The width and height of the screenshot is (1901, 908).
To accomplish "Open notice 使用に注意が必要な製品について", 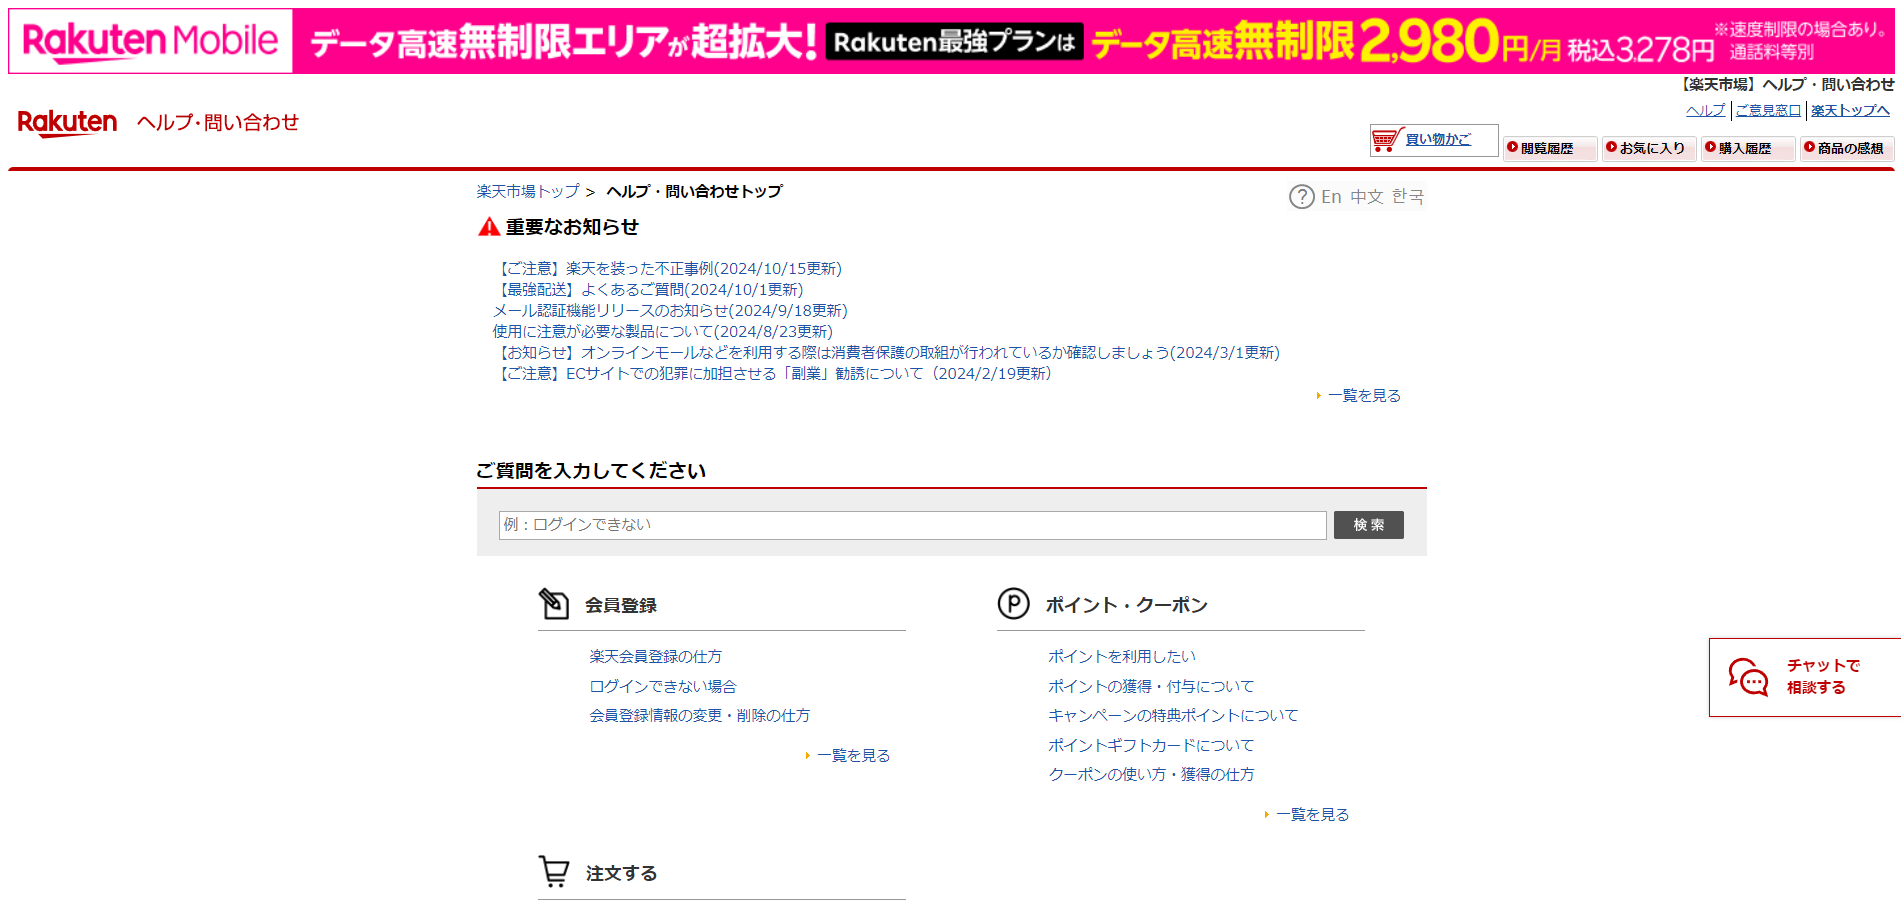I will click(x=662, y=332).
